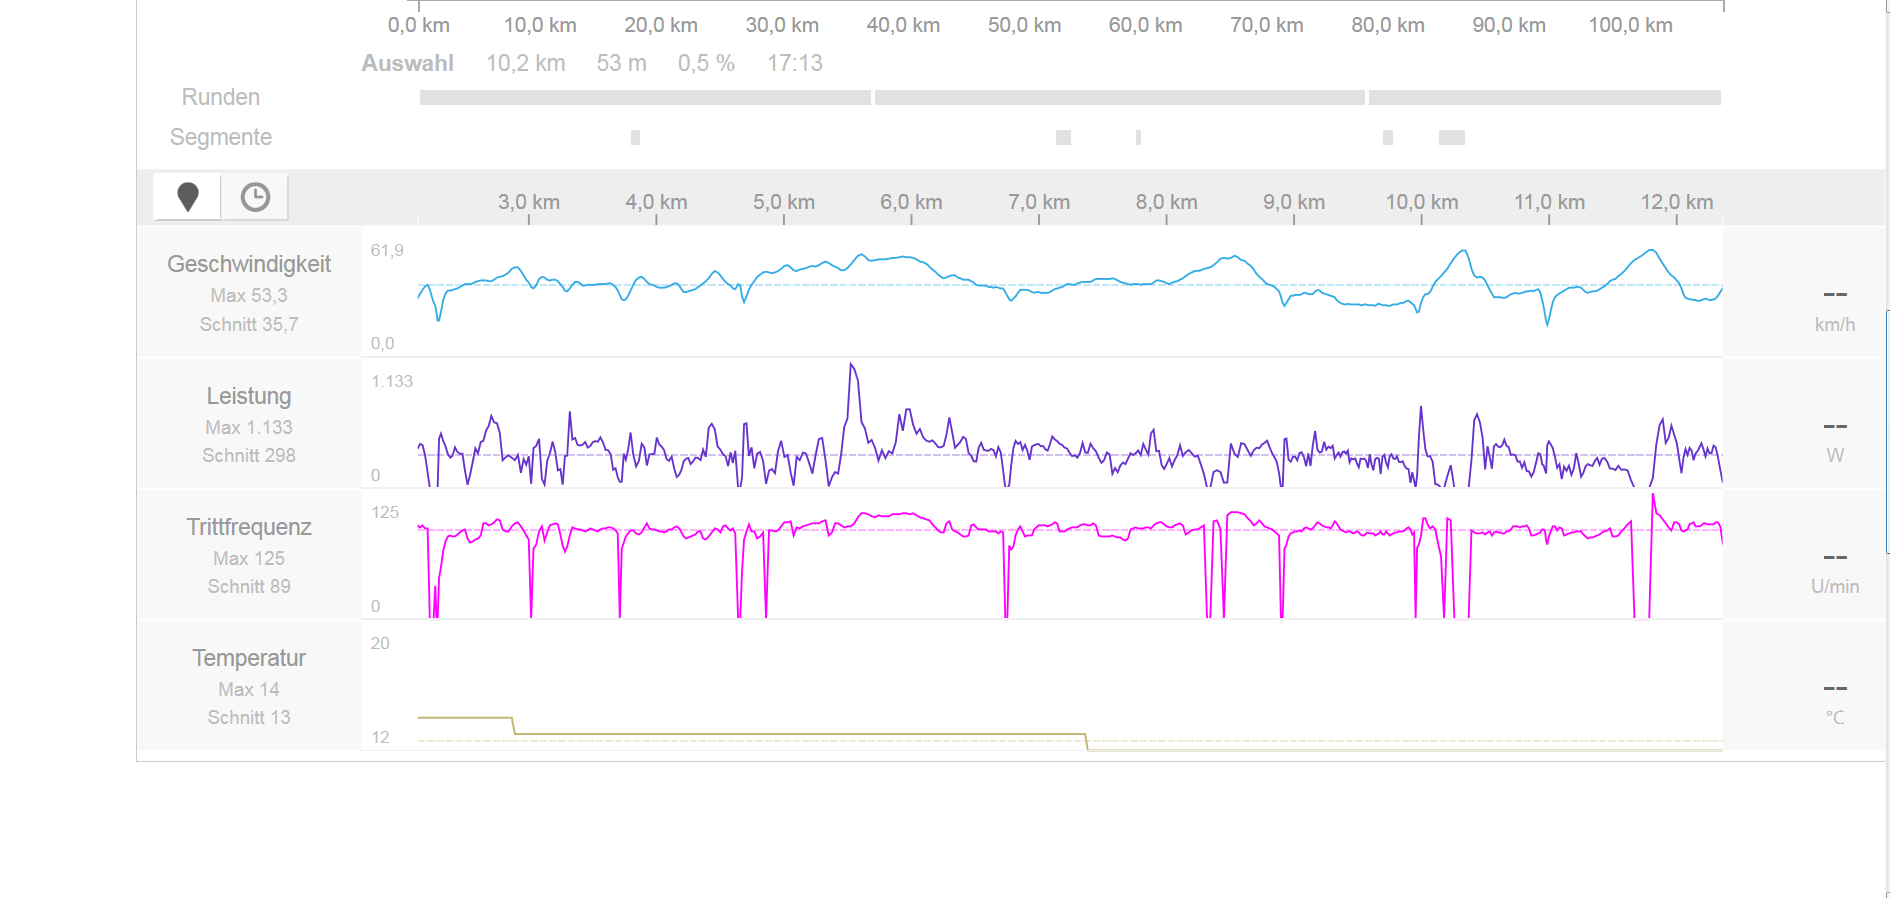Viewport: 1890px width, 898px height.
Task: Click the highest power peak in Leistung graph
Action: click(x=852, y=367)
